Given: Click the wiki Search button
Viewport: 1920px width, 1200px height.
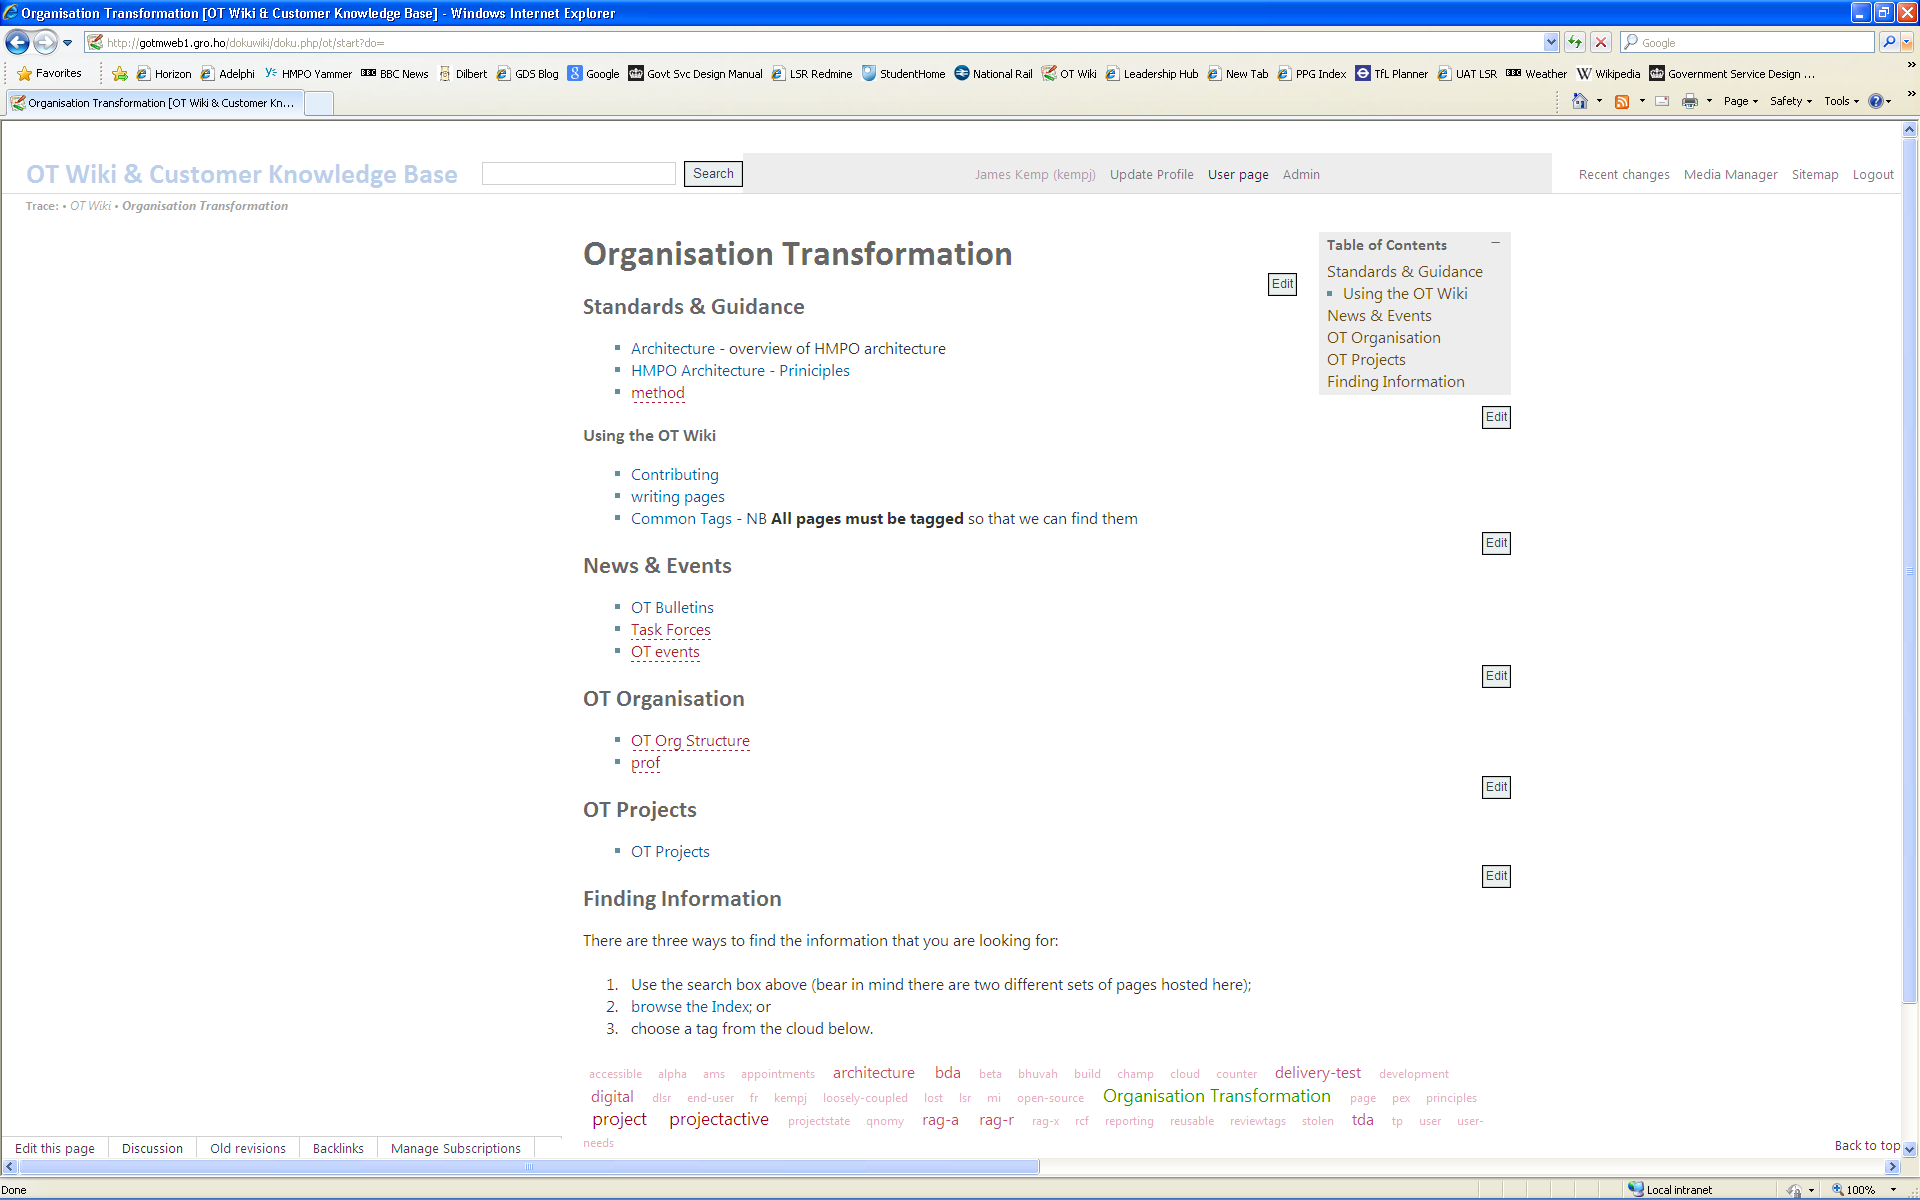Looking at the screenshot, I should click(x=713, y=173).
